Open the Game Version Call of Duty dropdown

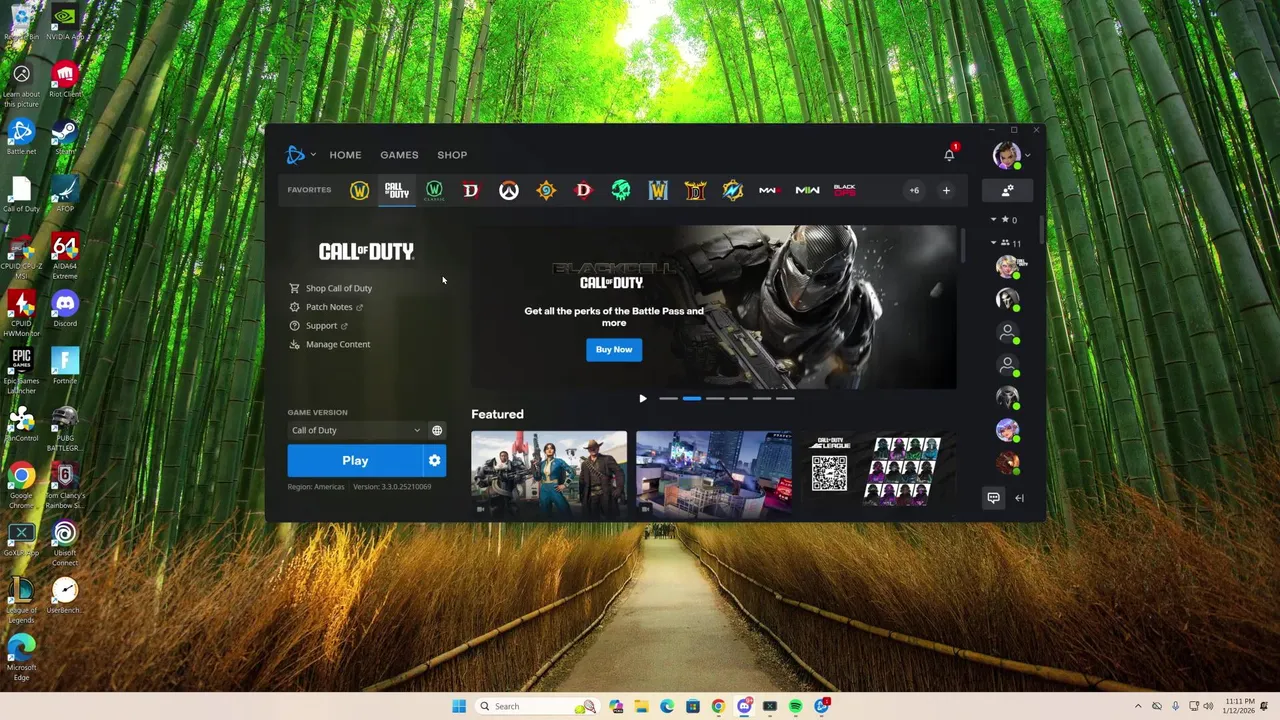[356, 430]
